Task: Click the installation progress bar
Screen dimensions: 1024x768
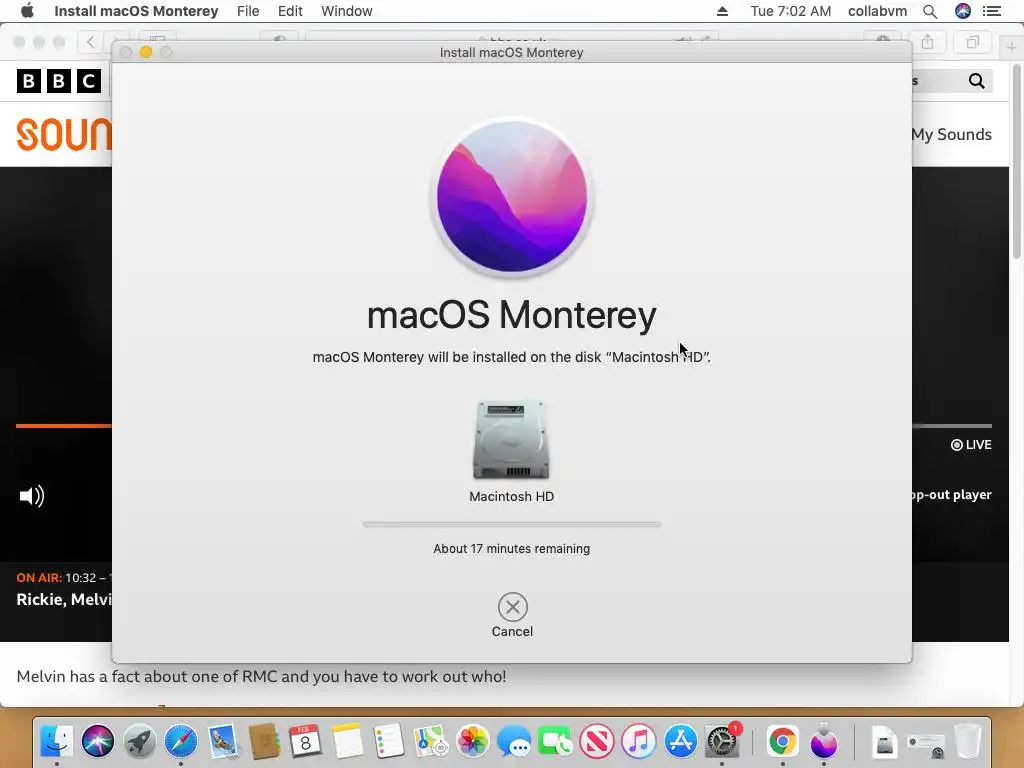Action: click(x=511, y=524)
